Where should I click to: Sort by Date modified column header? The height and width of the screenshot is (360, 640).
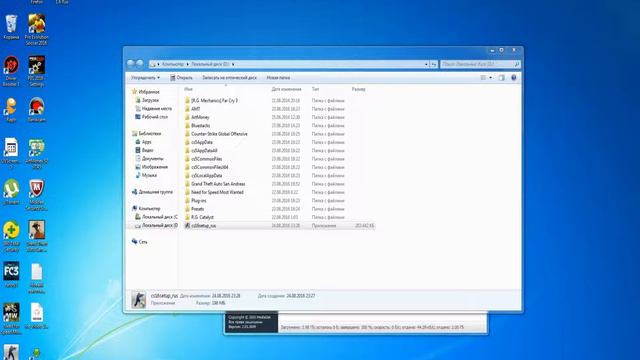[287, 89]
